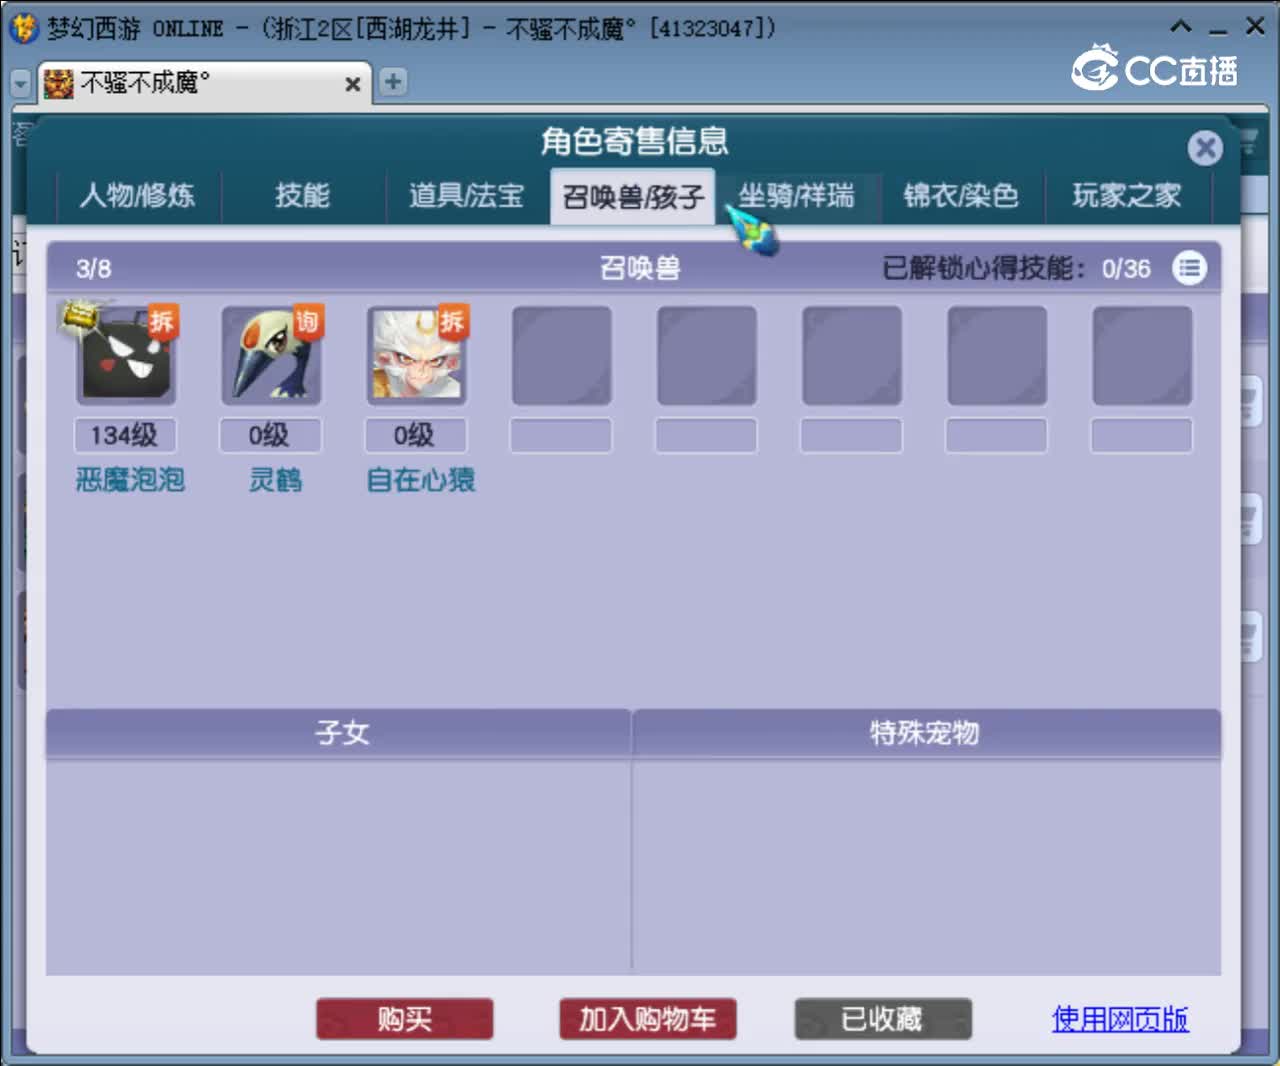Open the 道具/法宝 tab
Viewport: 1280px width, 1066px height.
point(467,195)
